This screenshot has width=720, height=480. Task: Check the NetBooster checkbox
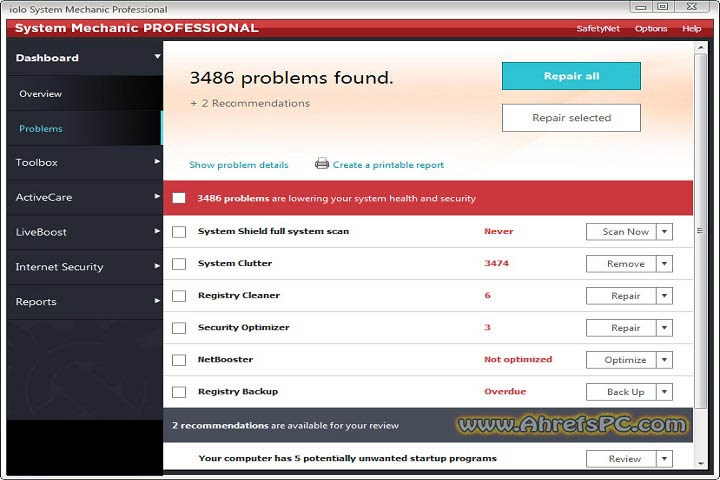pyautogui.click(x=179, y=360)
